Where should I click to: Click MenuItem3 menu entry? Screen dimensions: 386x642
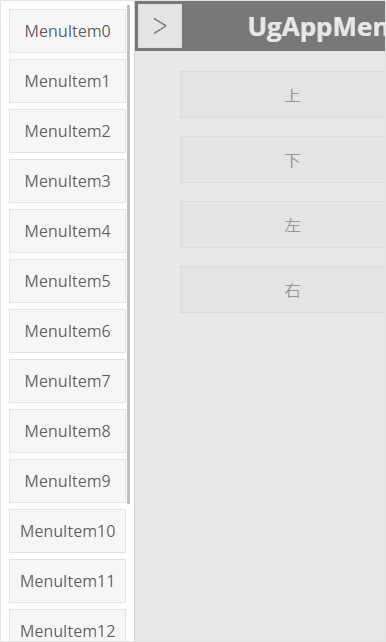click(68, 181)
